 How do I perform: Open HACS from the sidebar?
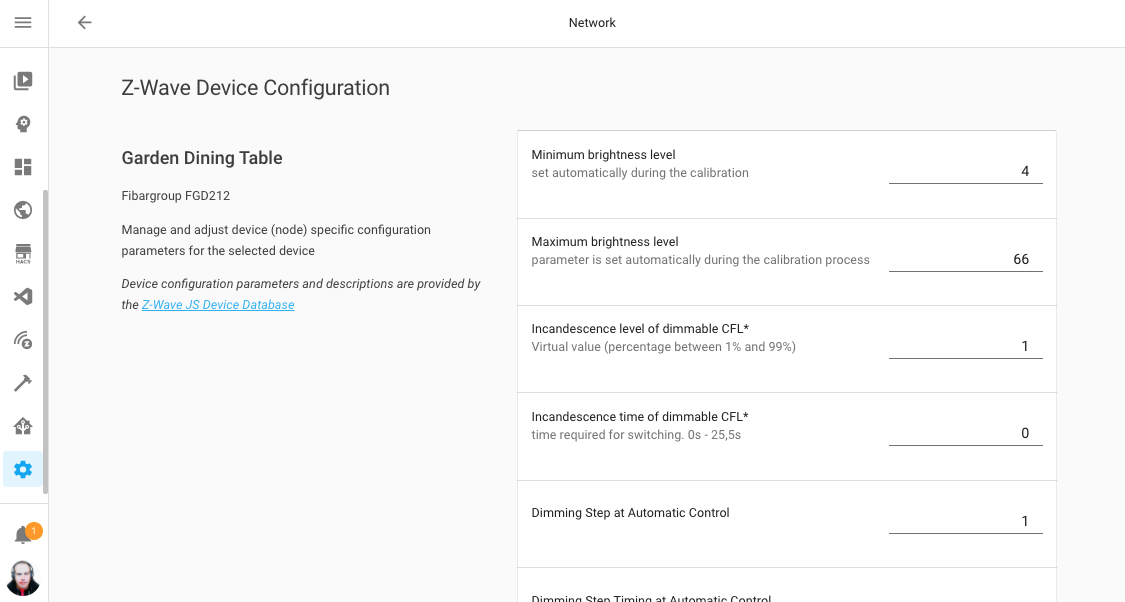pos(22,253)
